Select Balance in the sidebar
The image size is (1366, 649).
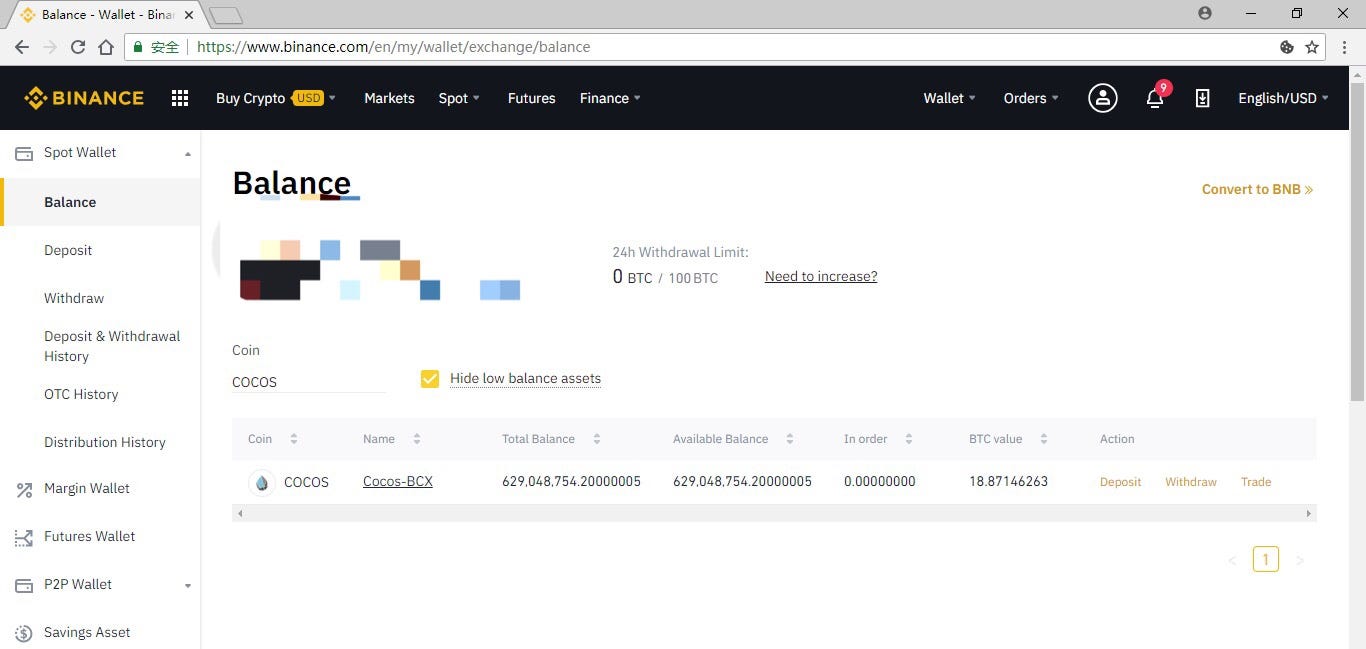[100, 202]
